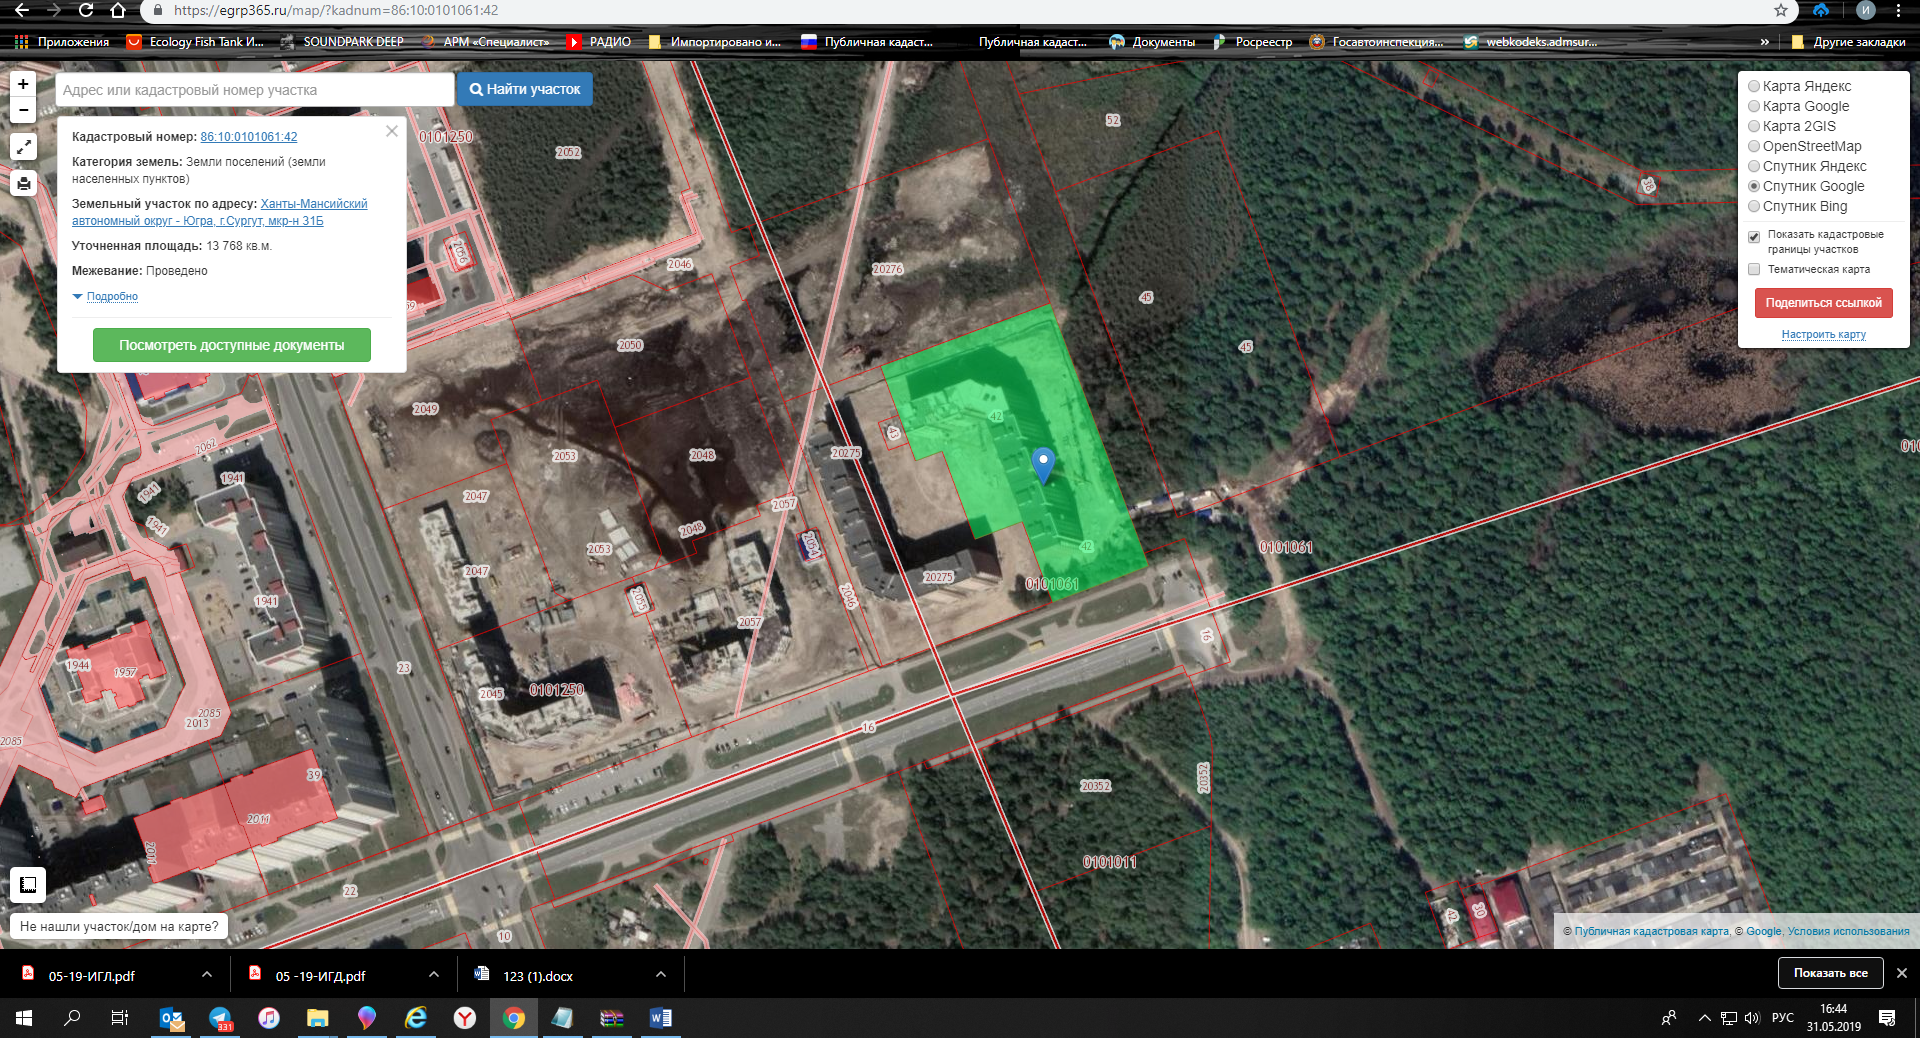The width and height of the screenshot is (1920, 1038).
Task: Close the cadastral info popup
Action: (392, 131)
